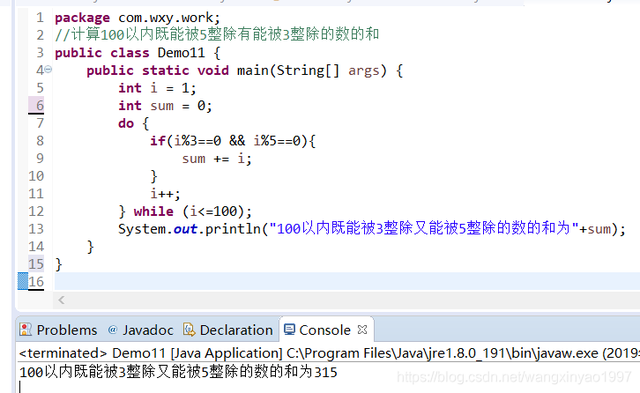
Task: Click the Javadoc @ icon
Action: [112, 329]
